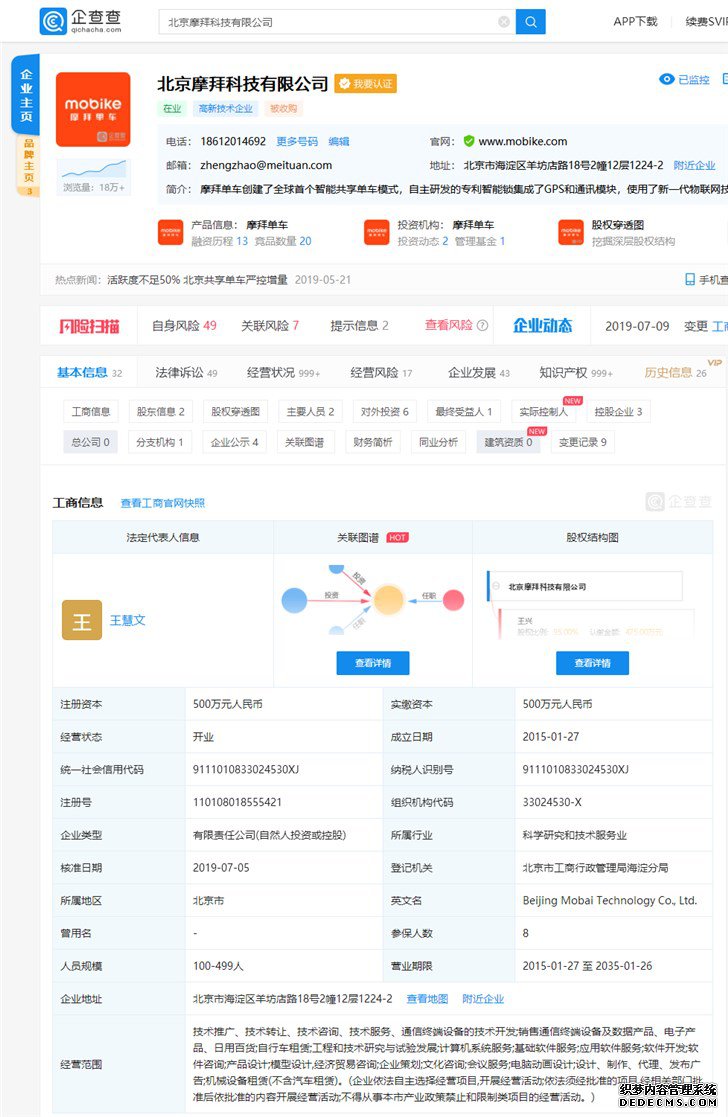Click 查看地图 link in address row
The height and width of the screenshot is (1117, 728).
427,999
